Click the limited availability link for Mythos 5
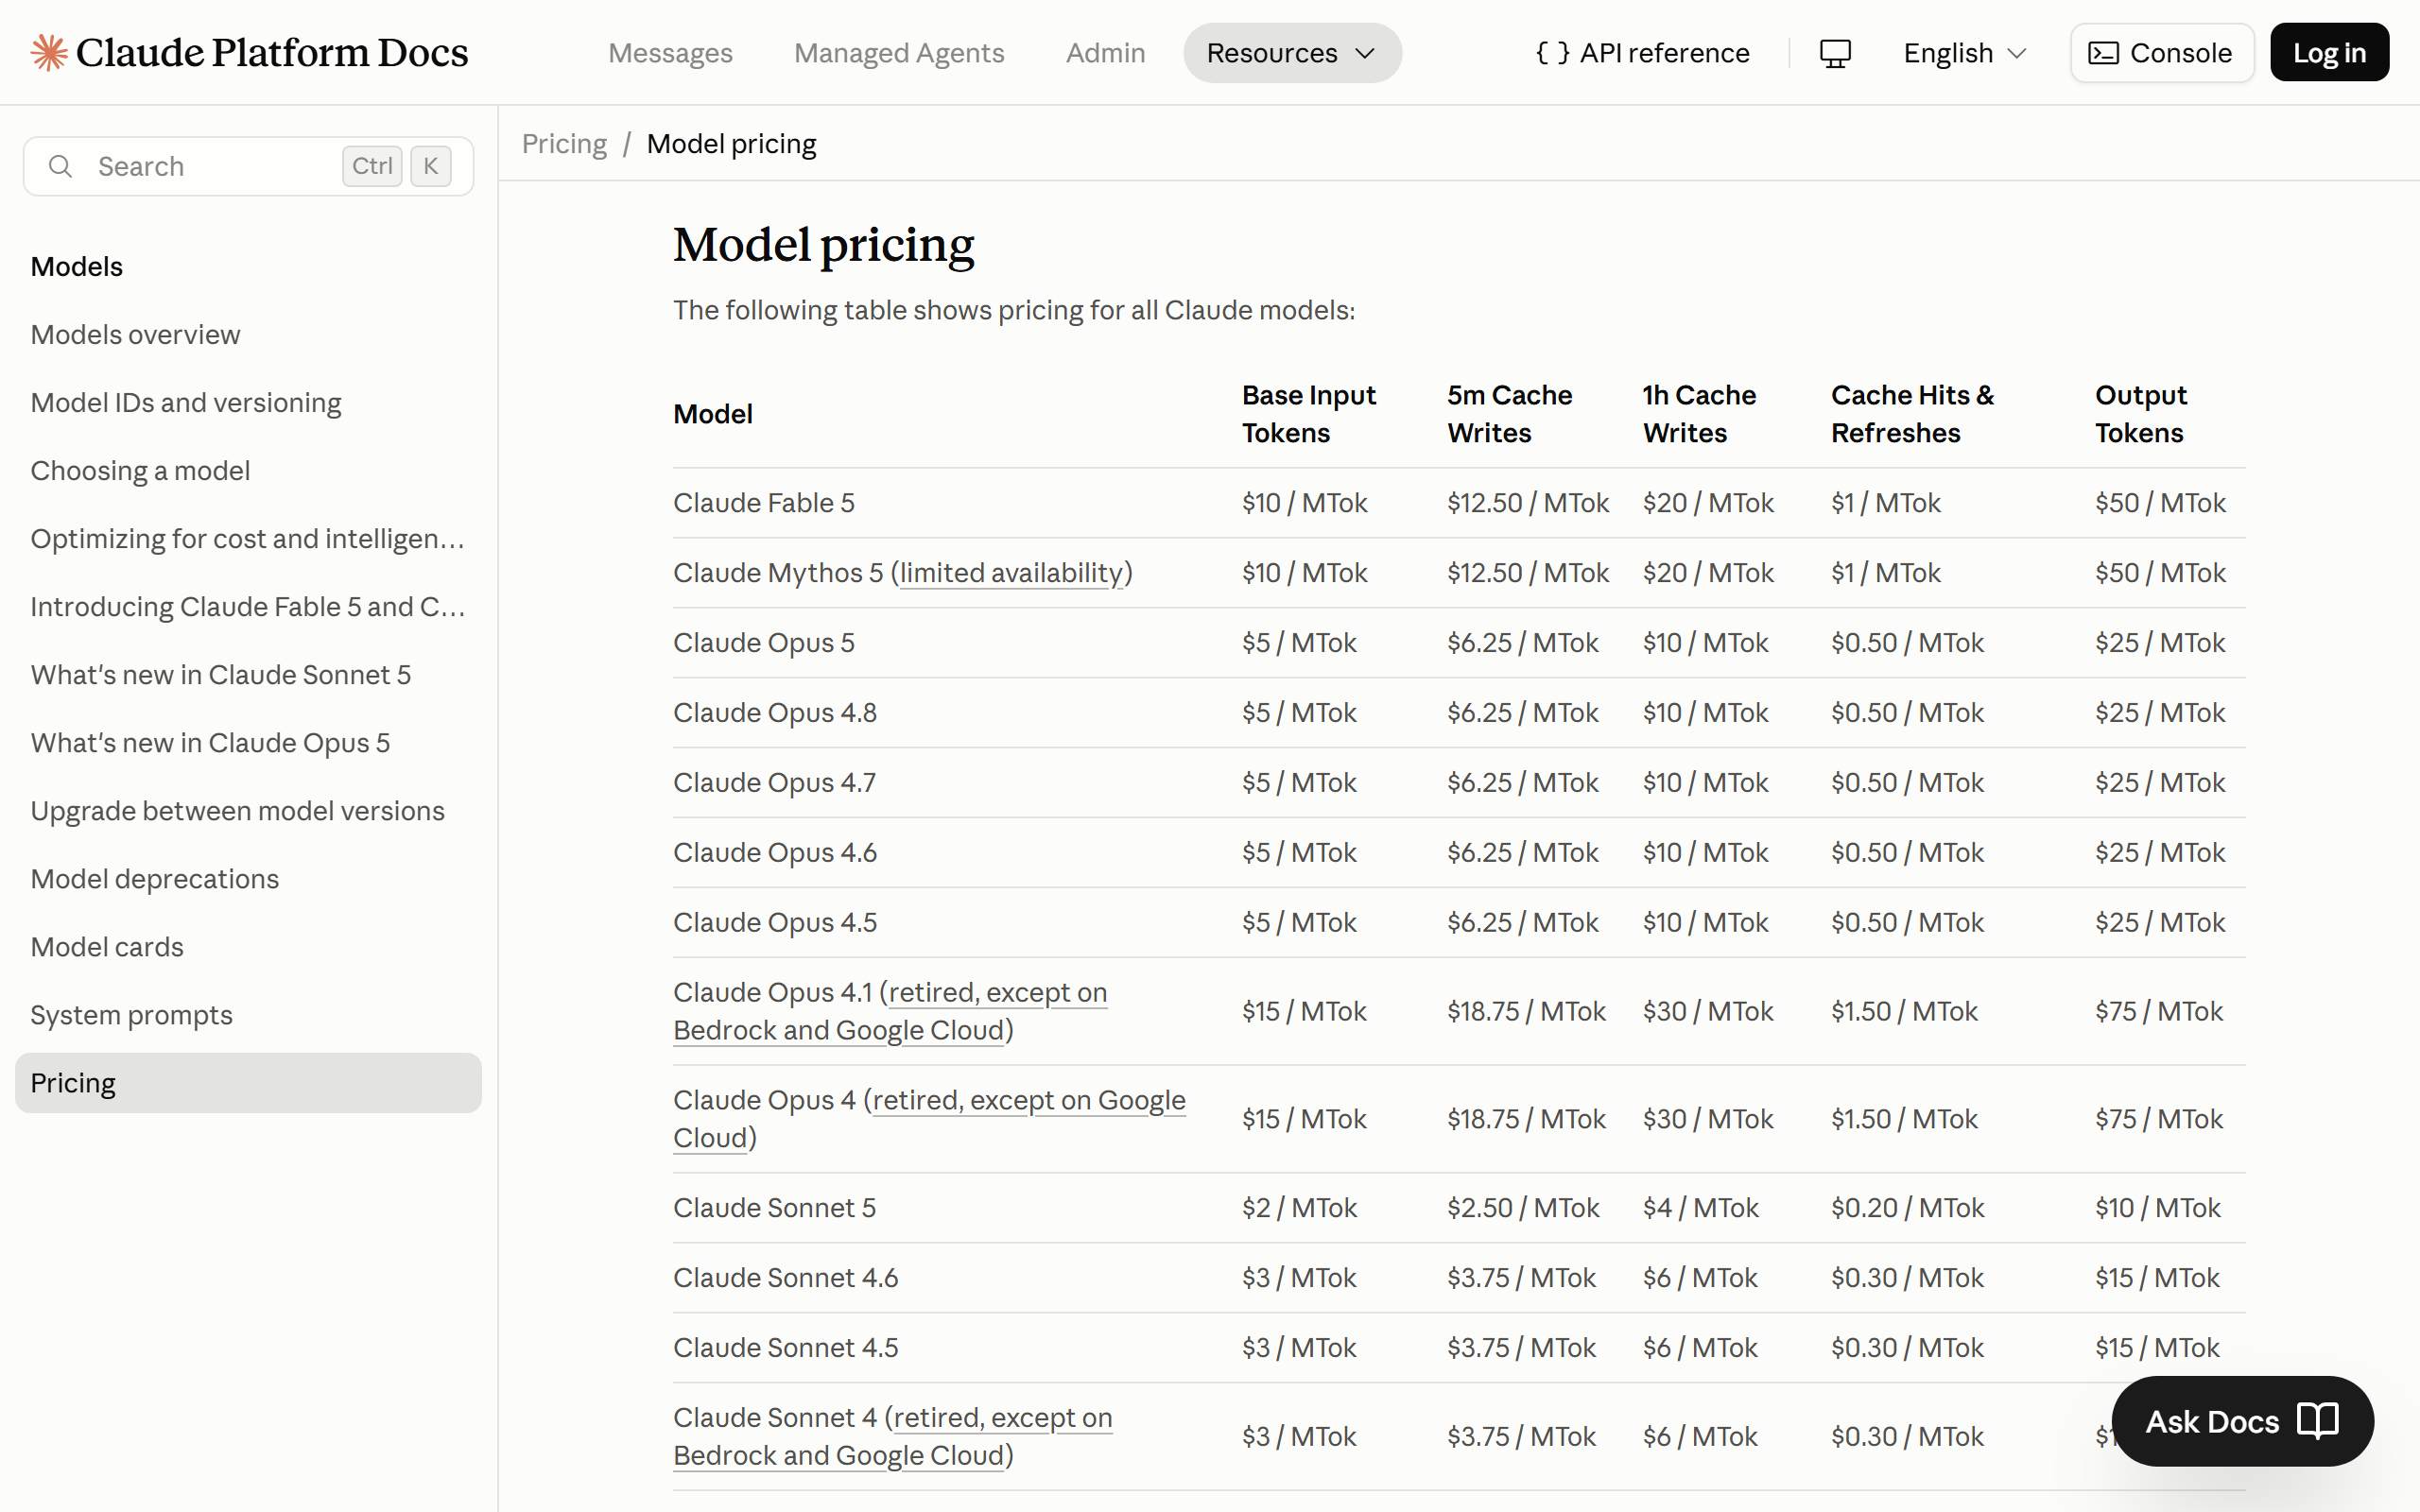 (x=1011, y=573)
